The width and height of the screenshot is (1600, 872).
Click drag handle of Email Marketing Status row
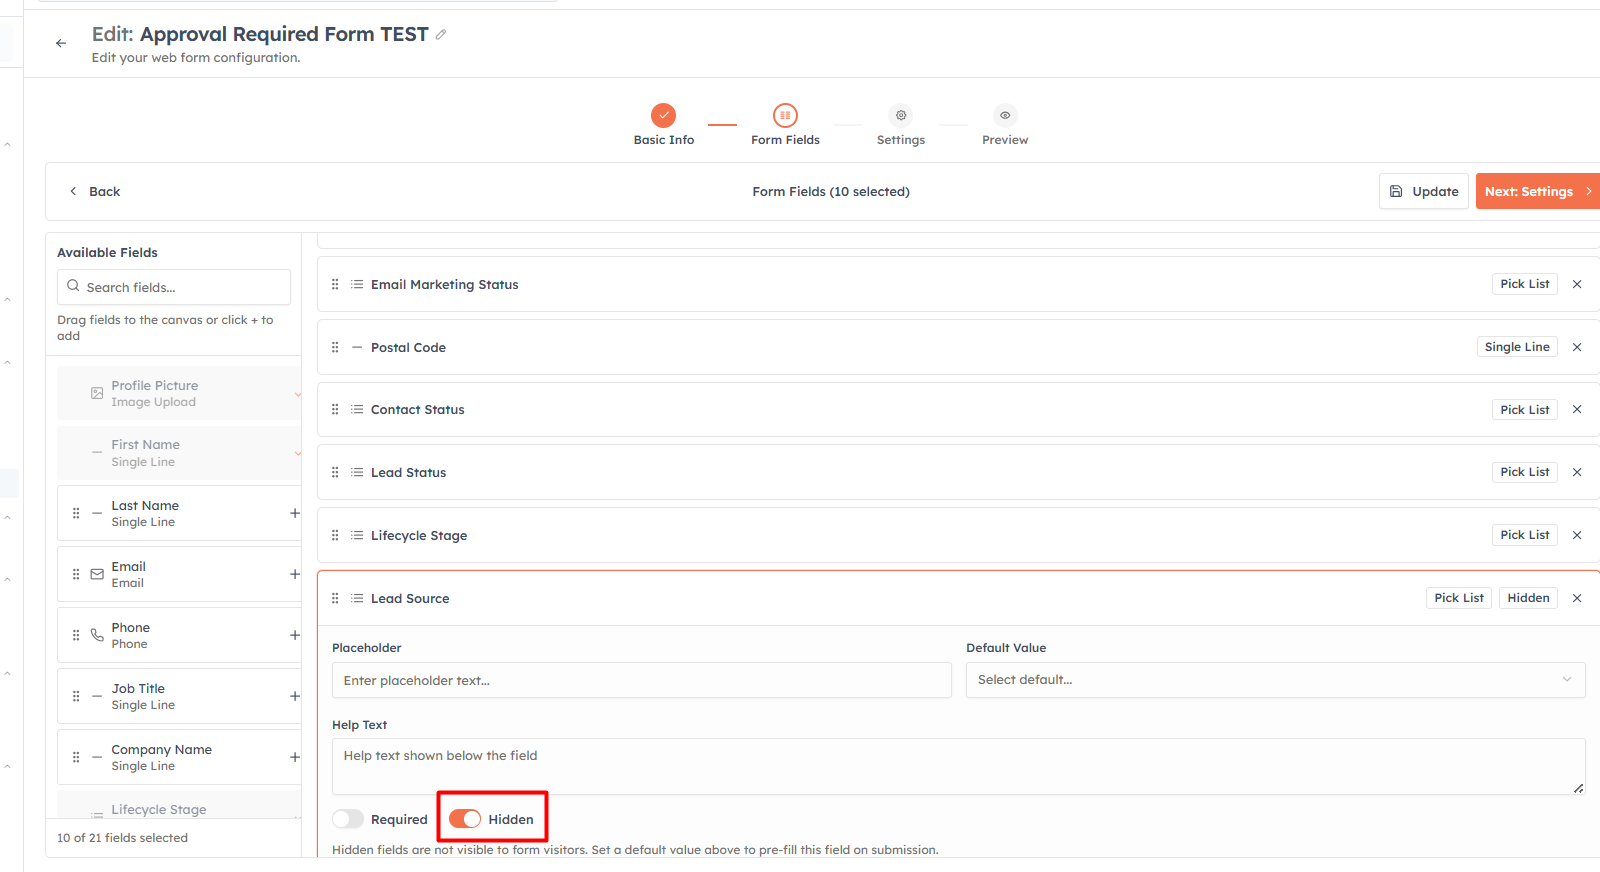(x=335, y=284)
